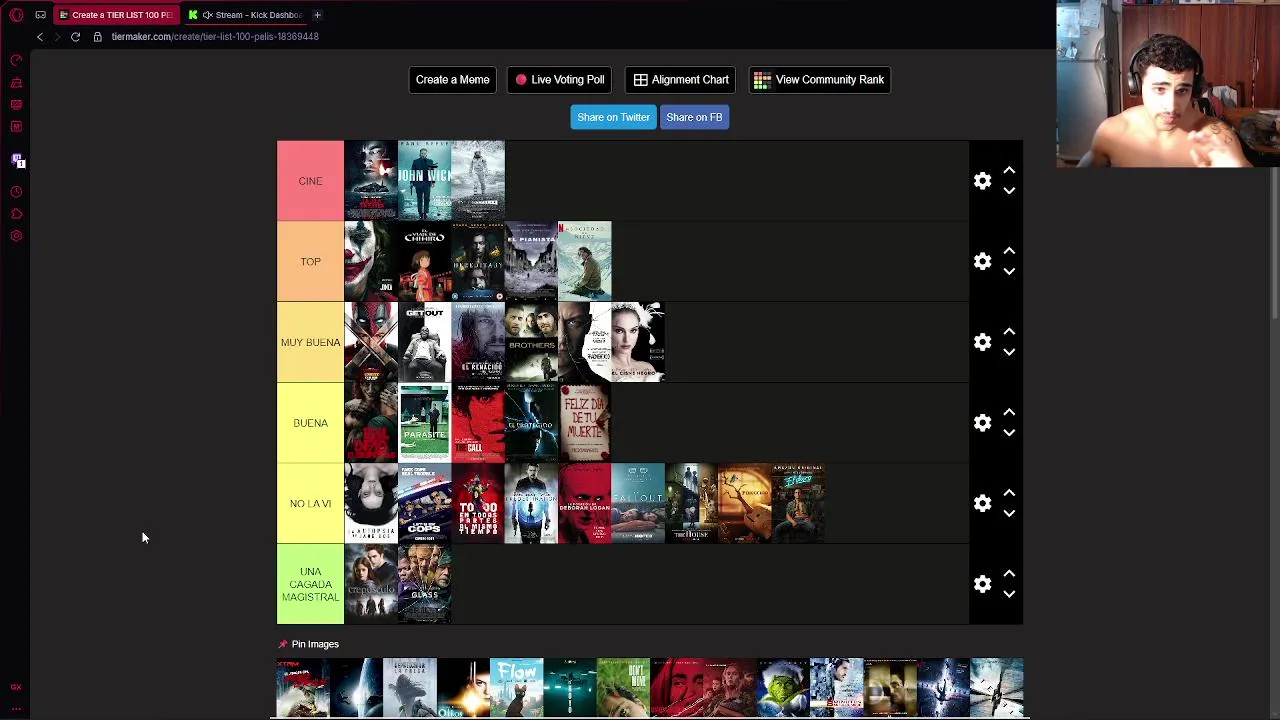Open the Opera GX main menu icon
Image resolution: width=1280 pixels, height=720 pixels.
coord(16,15)
